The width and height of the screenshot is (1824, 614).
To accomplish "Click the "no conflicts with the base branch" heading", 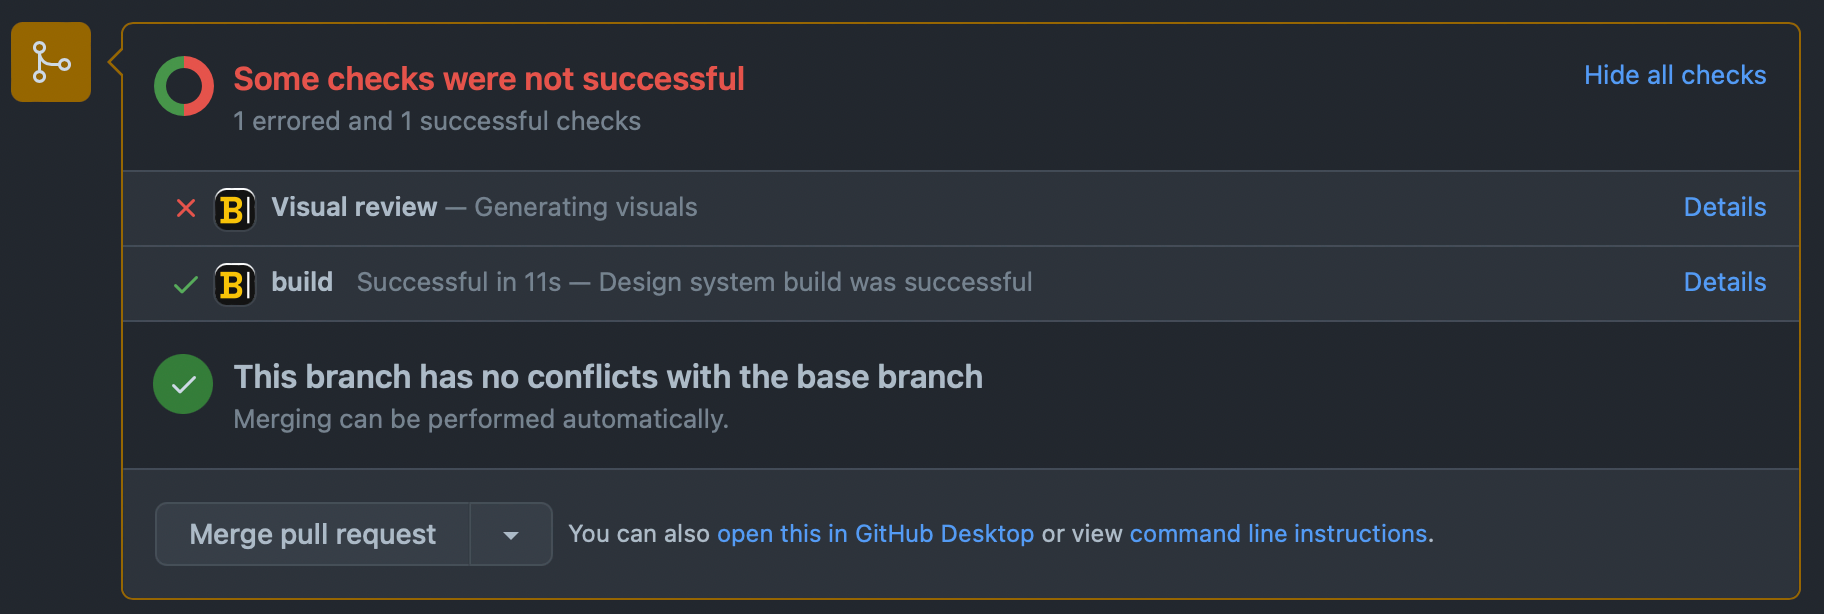I will tap(608, 377).
